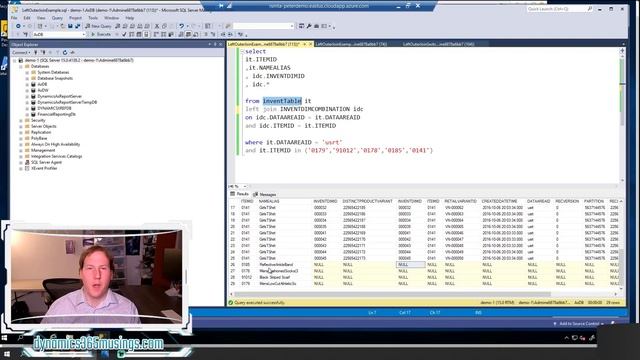Click the Save file toolbar icon
Viewport: 640px width, 360px height.
pyautogui.click(x=70, y=26)
